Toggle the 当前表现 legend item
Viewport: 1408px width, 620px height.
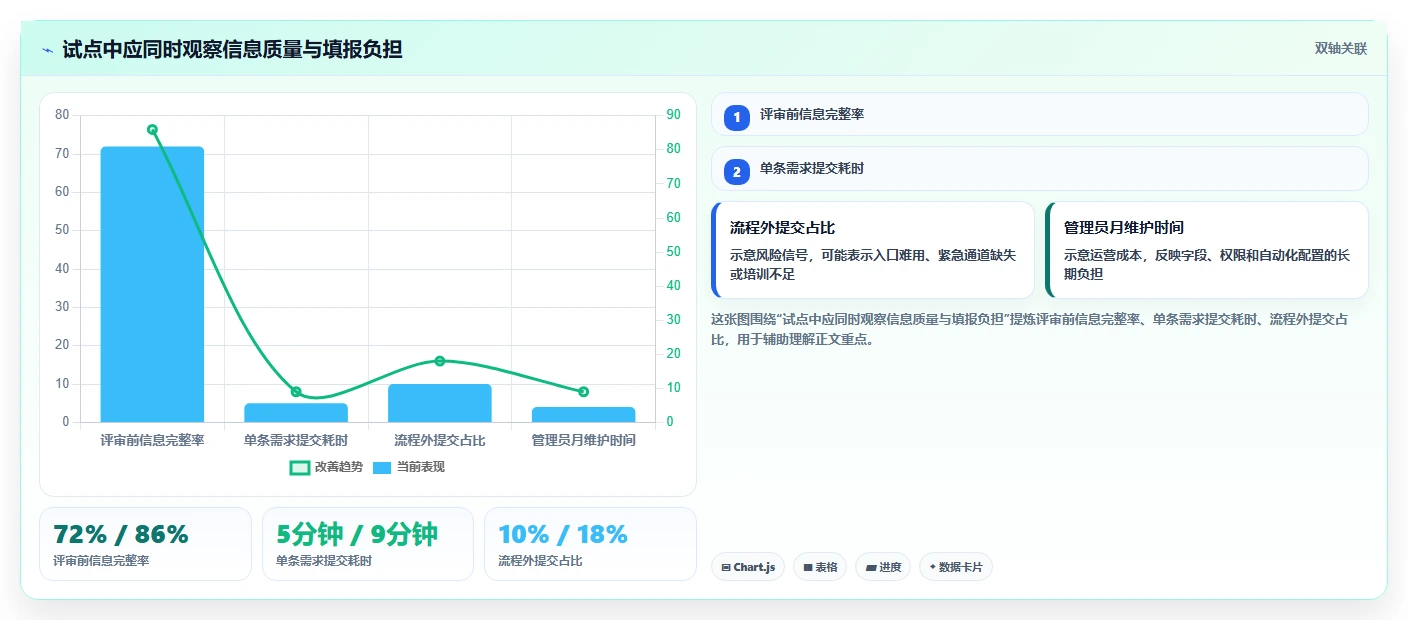[x=409, y=467]
